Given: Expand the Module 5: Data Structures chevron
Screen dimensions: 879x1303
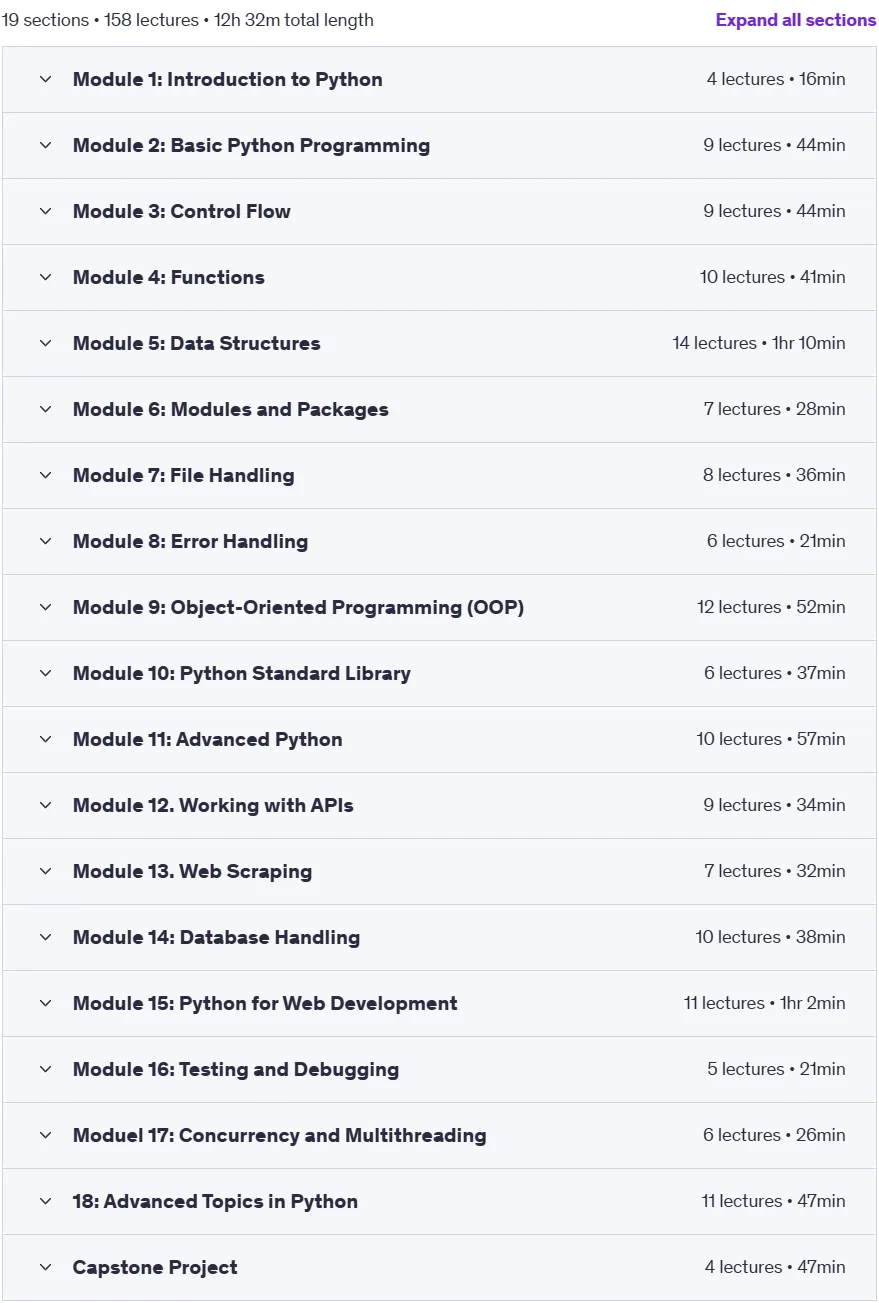Looking at the screenshot, I should coord(45,343).
